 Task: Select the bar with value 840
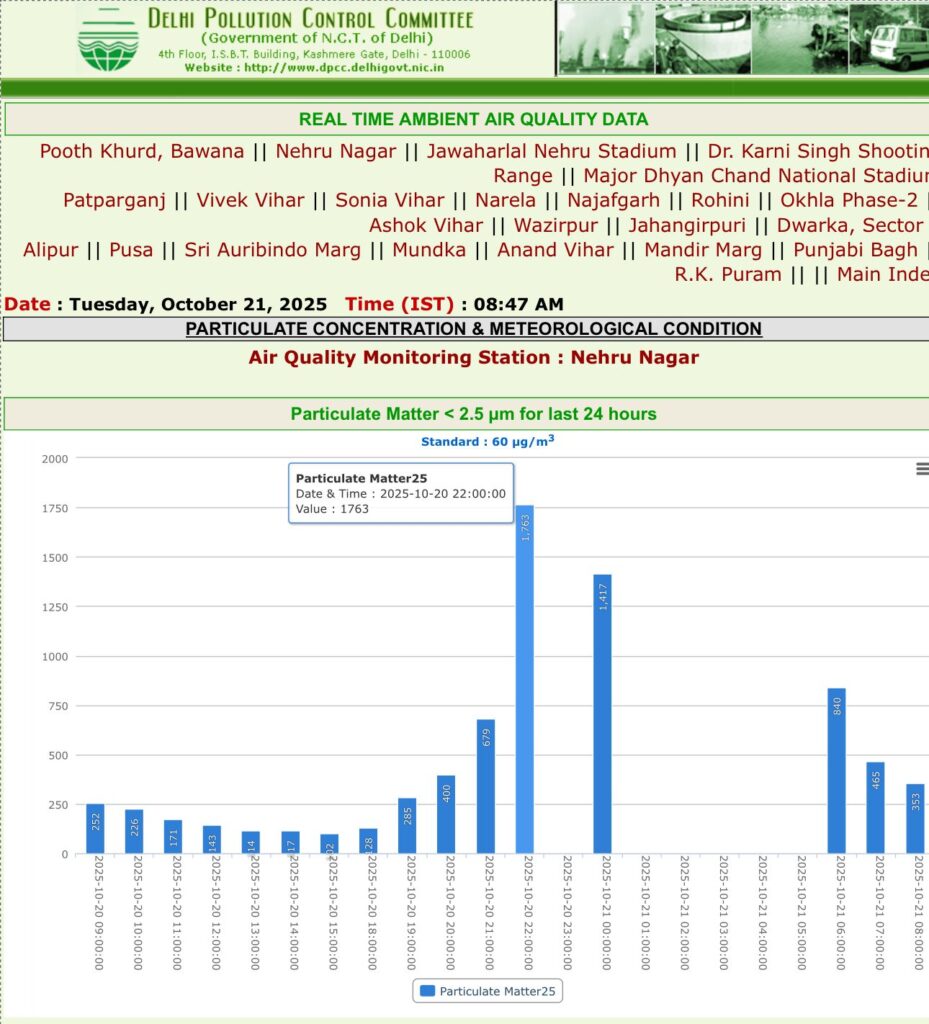[837, 771]
